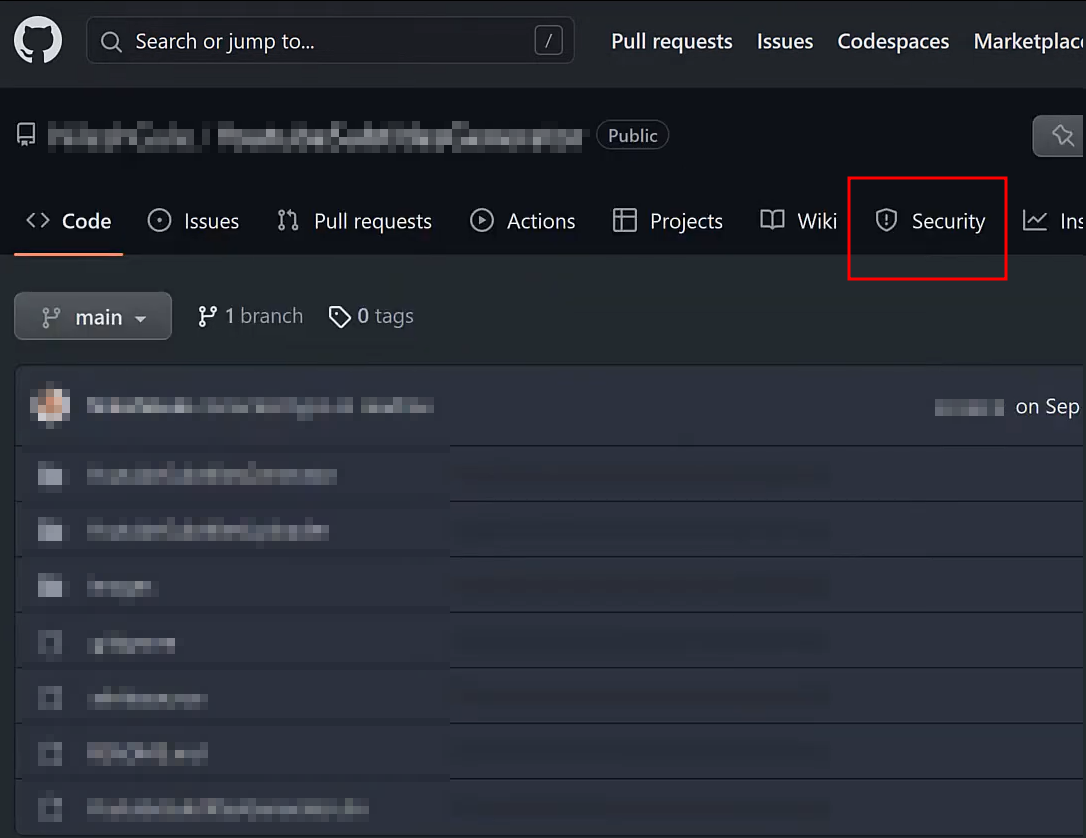Click Pull requests in the top navigation
Viewport: 1086px width, 838px height.
click(671, 41)
